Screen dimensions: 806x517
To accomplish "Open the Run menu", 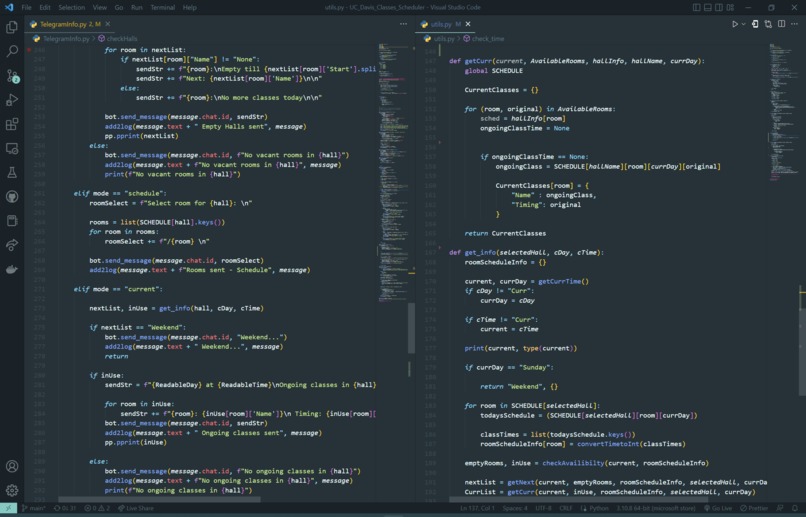I will click(x=137, y=7).
